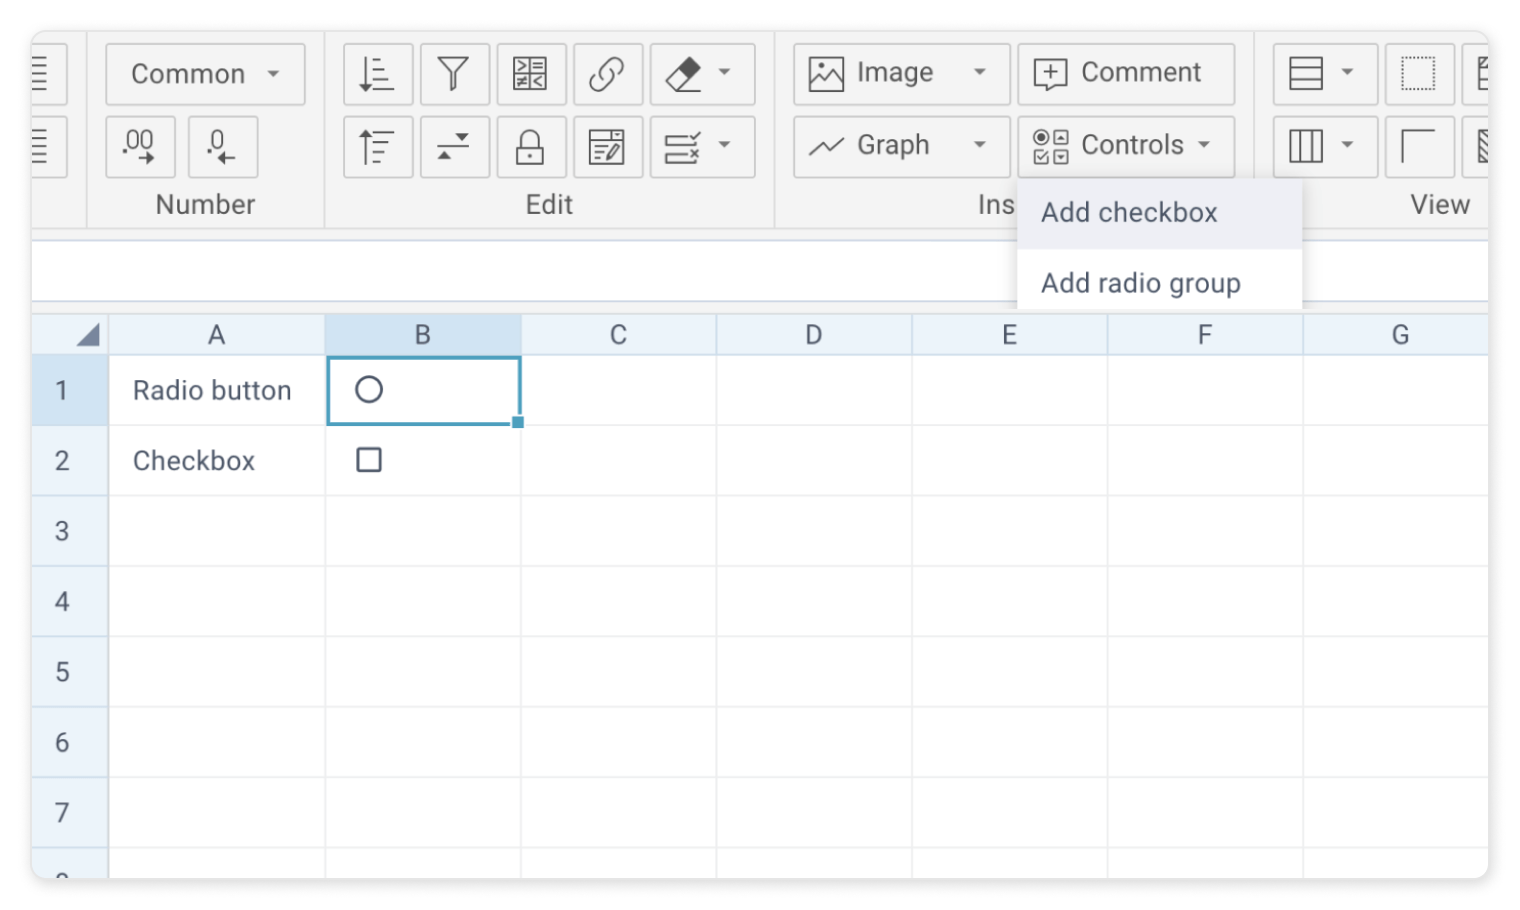Sort the data in ascending order
This screenshot has height=910, width=1520.
pos(378,74)
